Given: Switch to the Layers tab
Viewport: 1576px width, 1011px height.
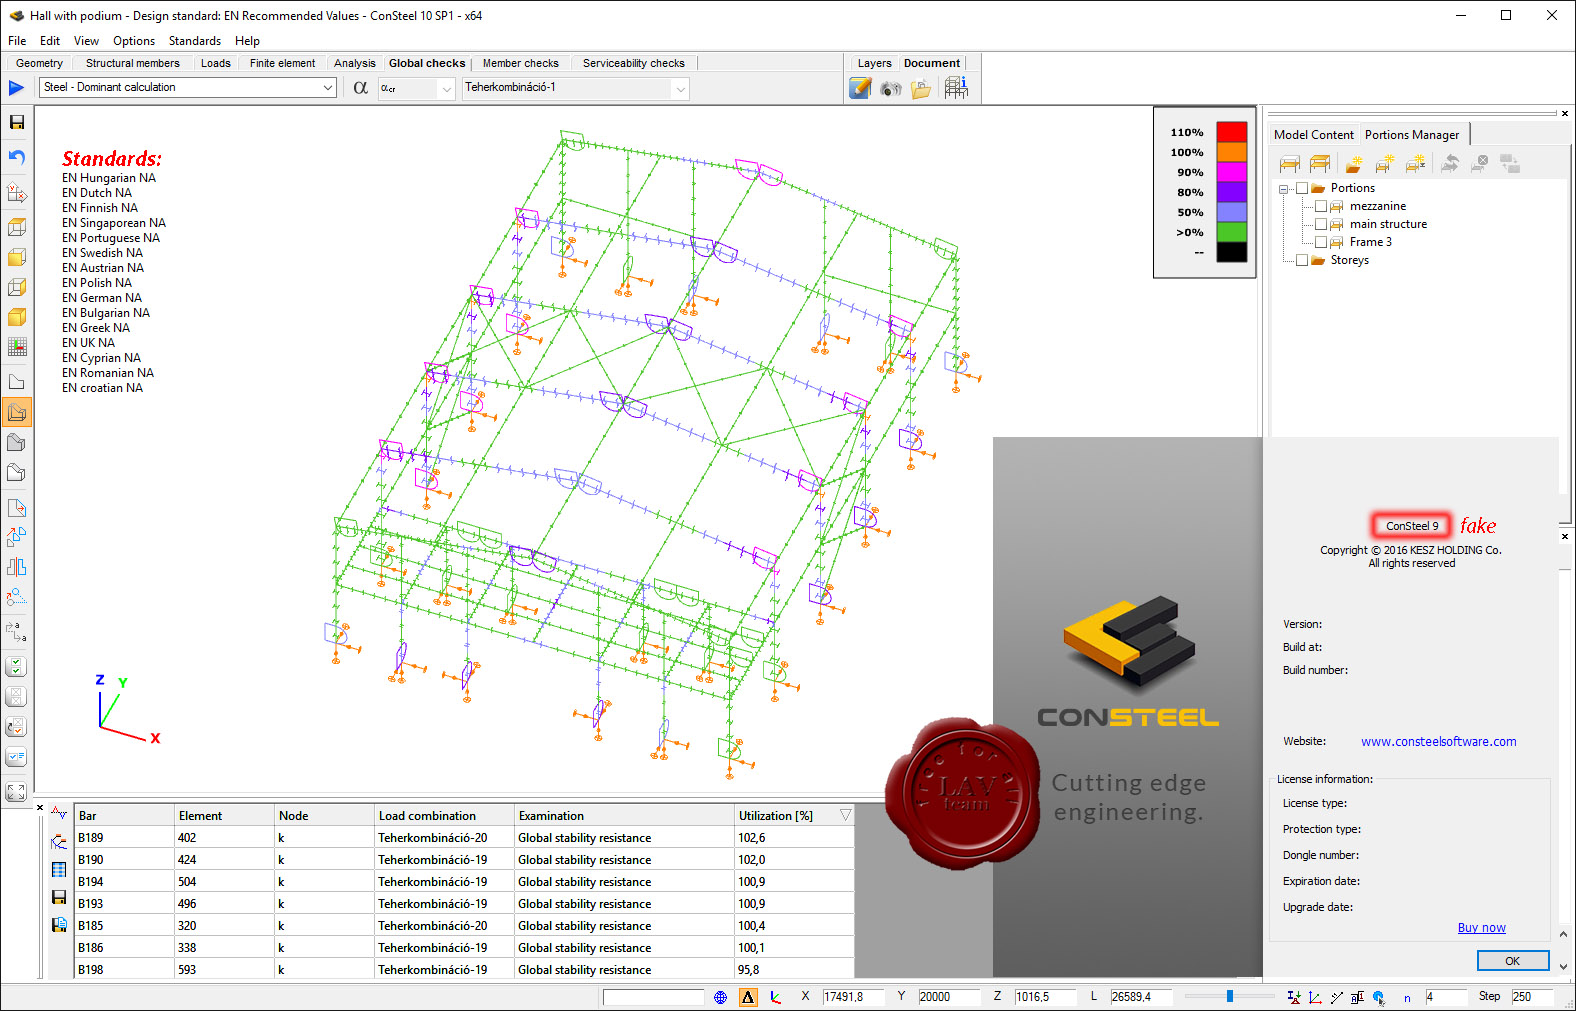Looking at the screenshot, I should point(874,63).
